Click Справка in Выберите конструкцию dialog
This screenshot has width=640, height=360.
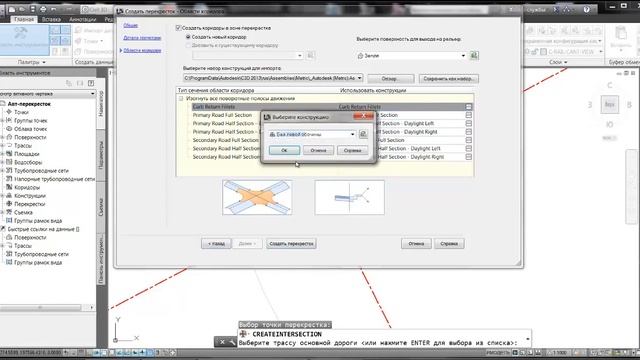point(352,150)
